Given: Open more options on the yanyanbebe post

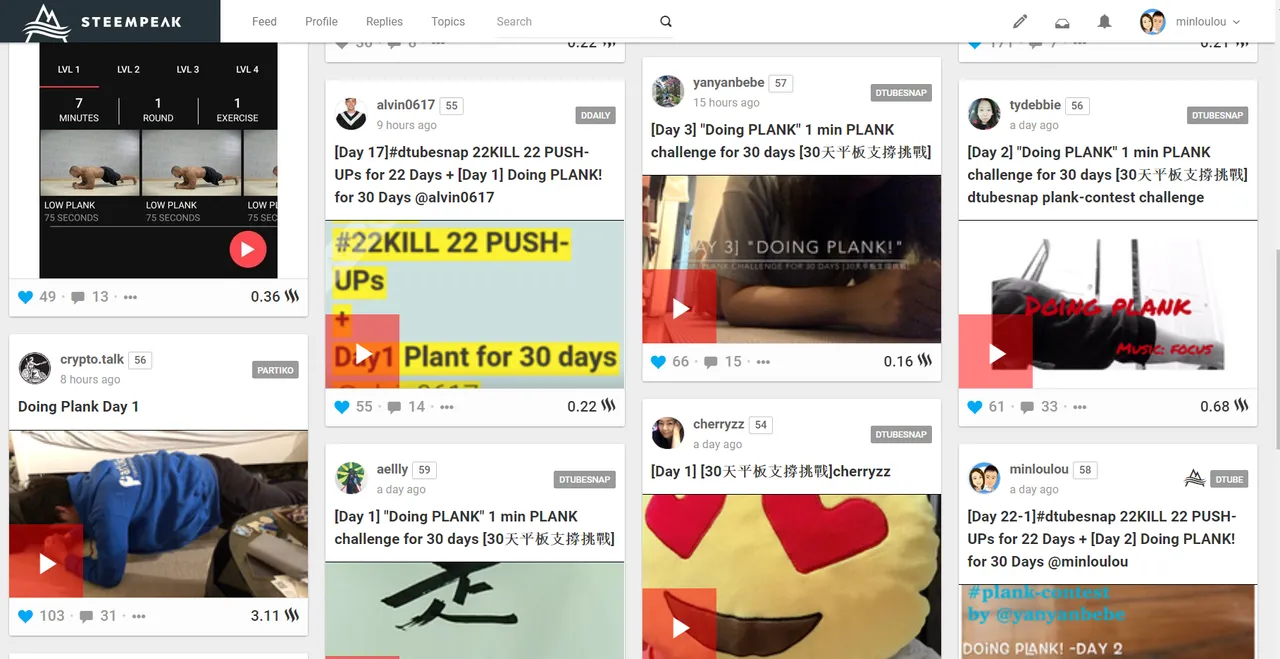Looking at the screenshot, I should coord(763,362).
